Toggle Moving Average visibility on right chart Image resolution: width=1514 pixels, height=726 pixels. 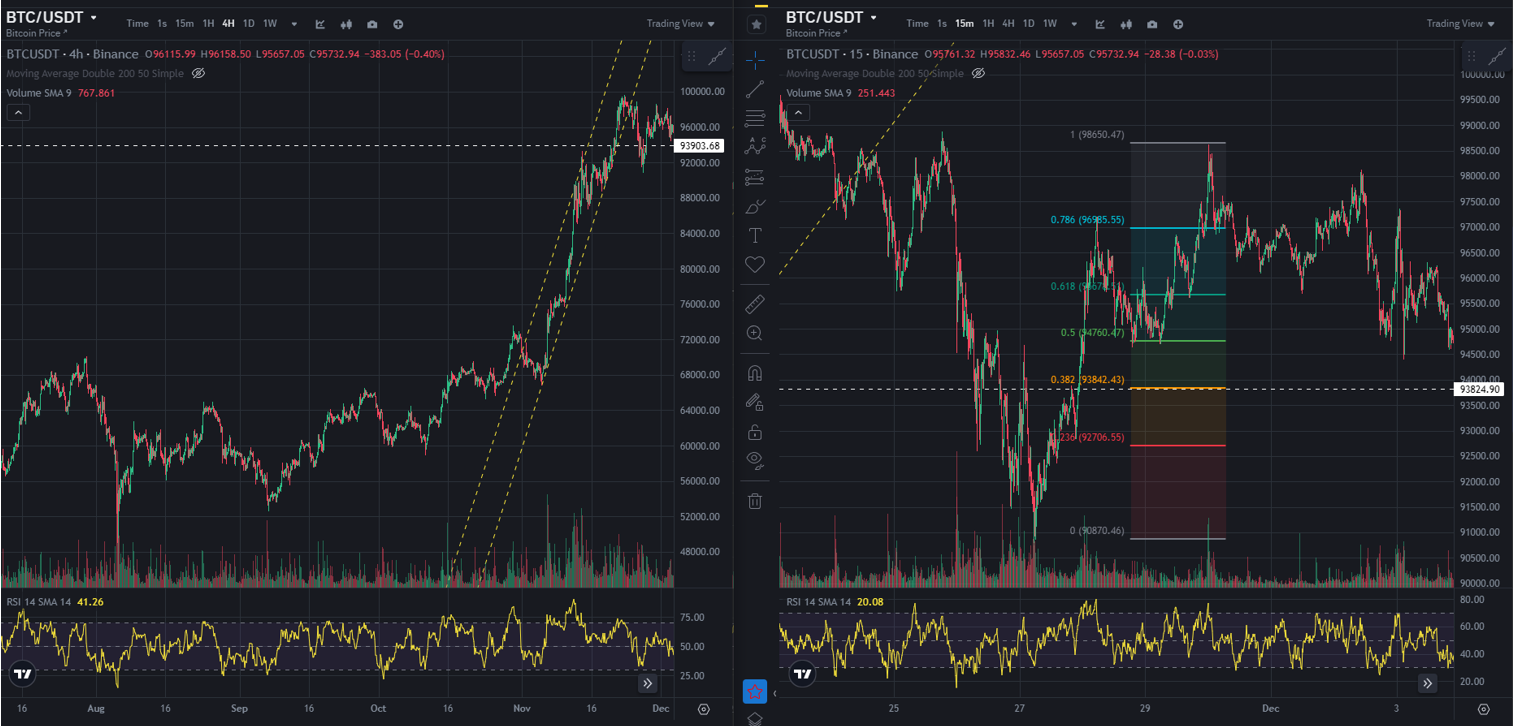[x=978, y=73]
